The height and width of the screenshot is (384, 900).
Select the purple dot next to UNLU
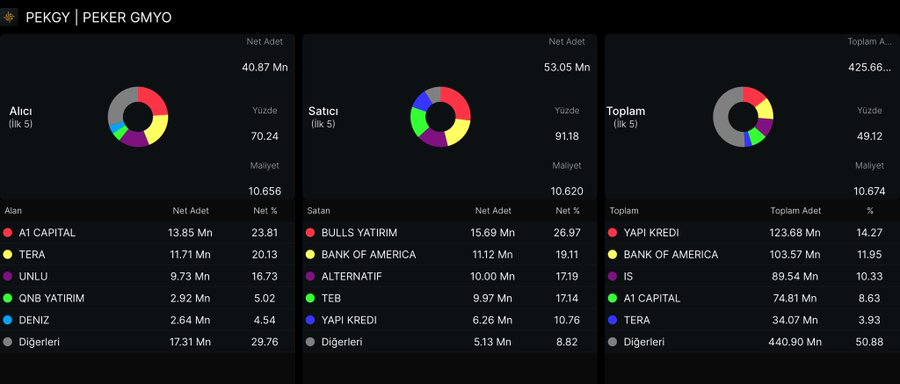(x=7, y=277)
